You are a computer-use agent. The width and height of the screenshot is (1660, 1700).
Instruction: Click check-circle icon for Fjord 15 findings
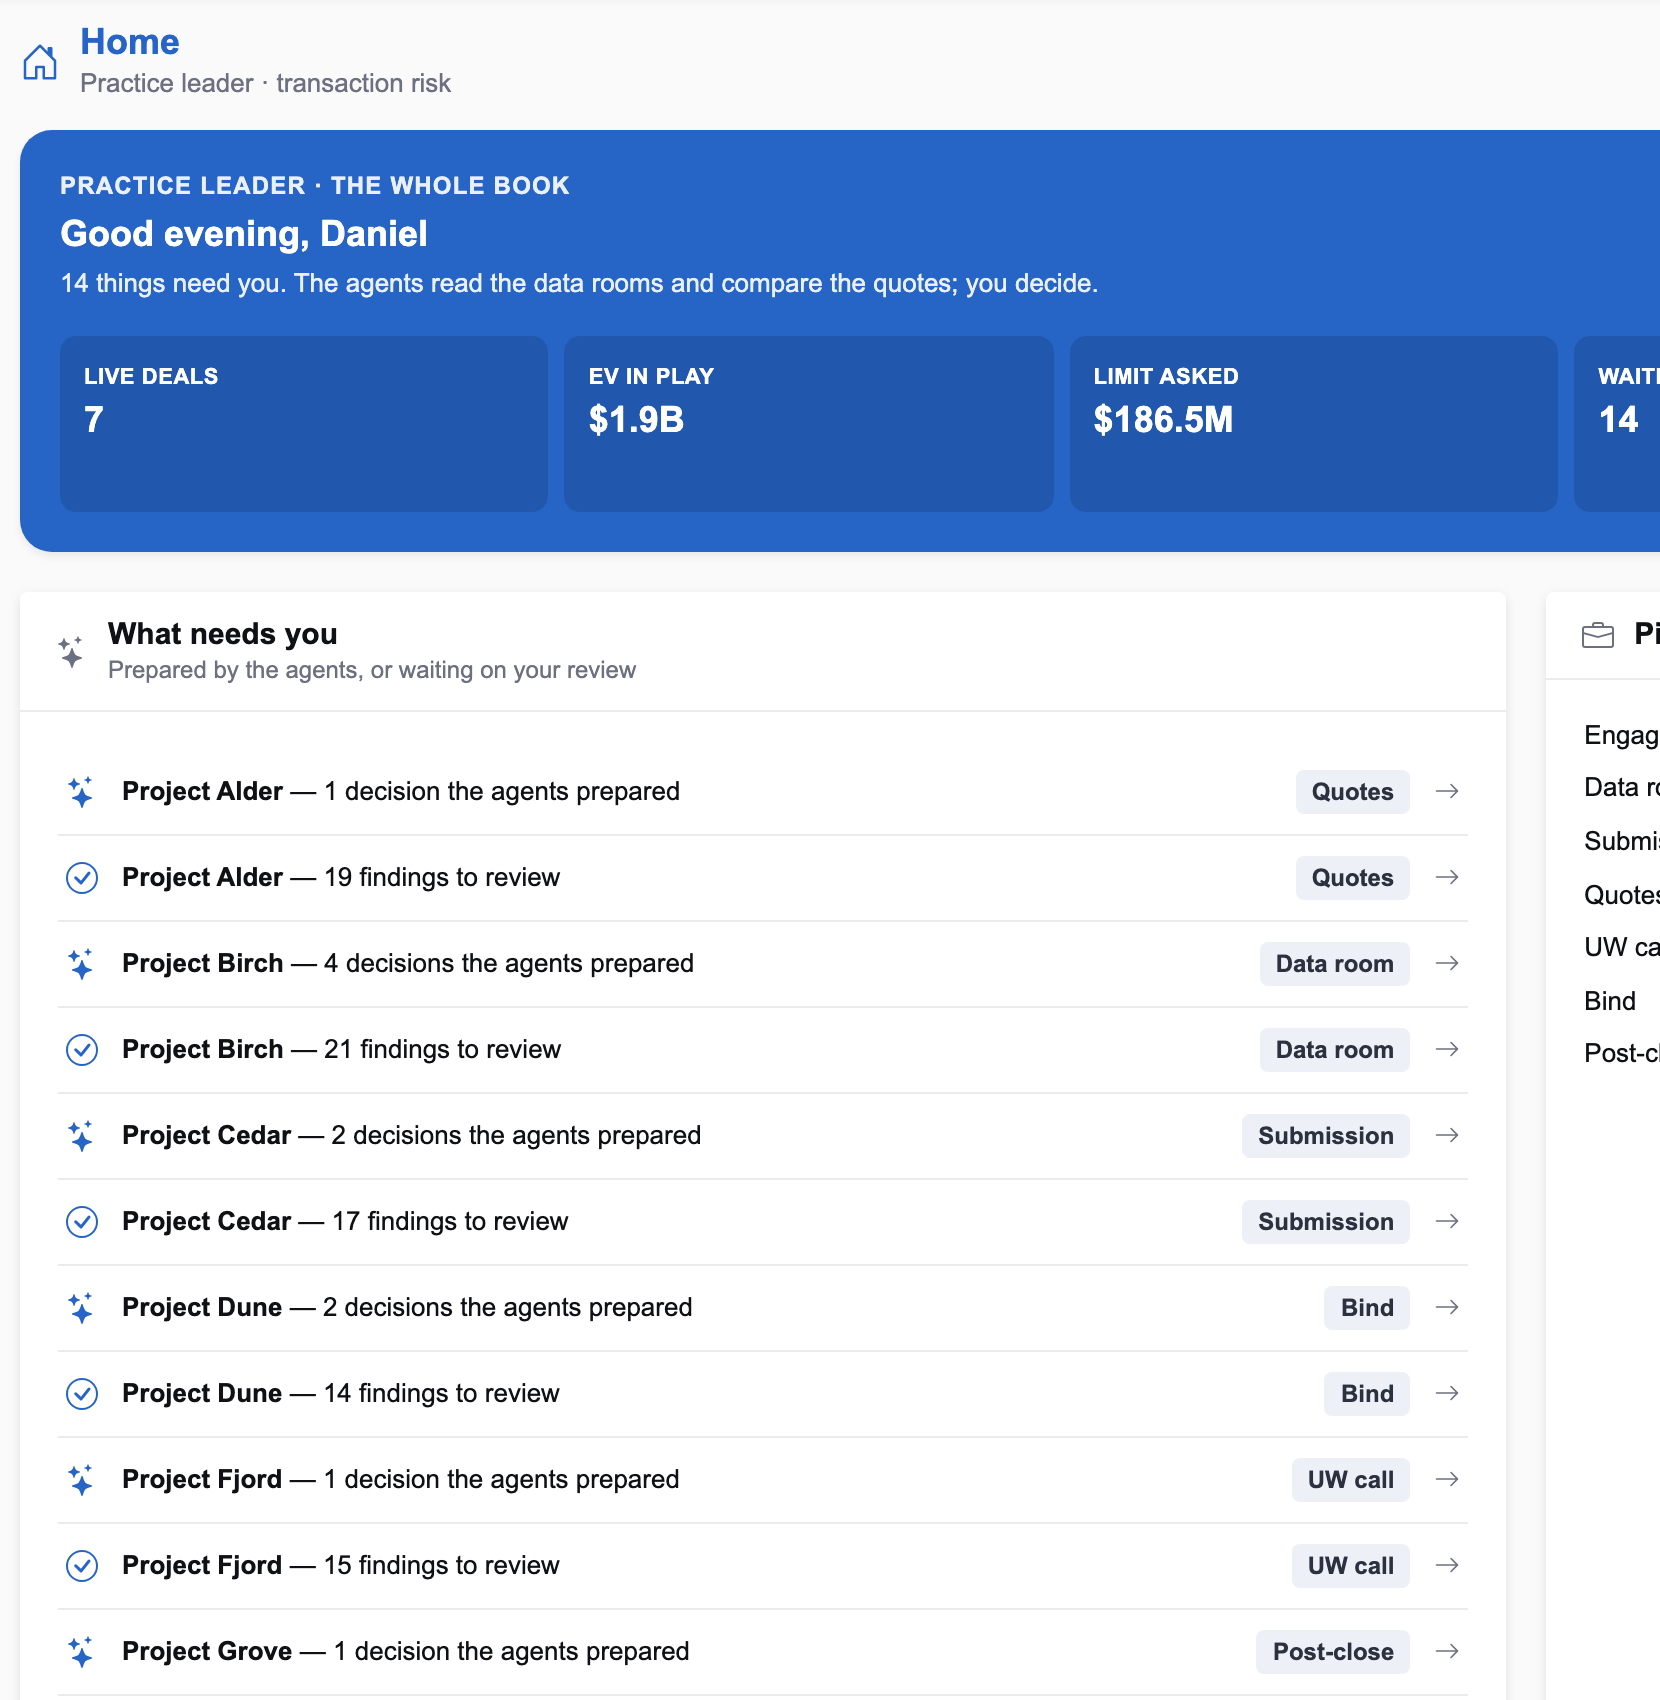coord(81,1566)
